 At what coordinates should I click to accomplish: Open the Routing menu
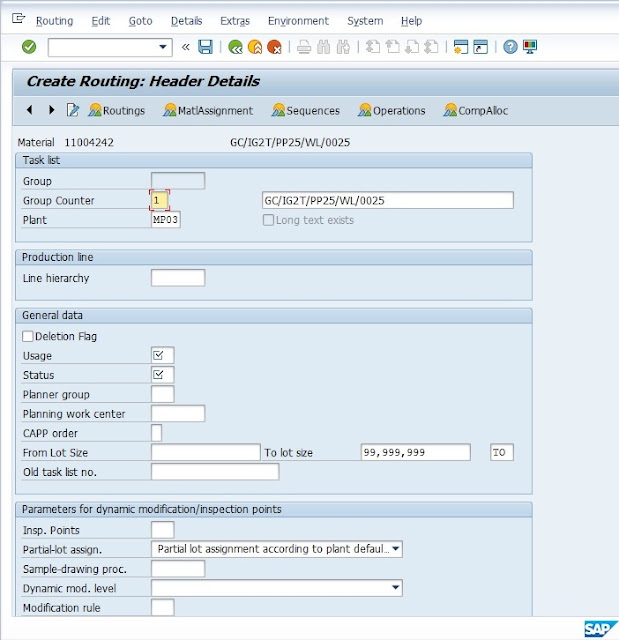point(55,21)
